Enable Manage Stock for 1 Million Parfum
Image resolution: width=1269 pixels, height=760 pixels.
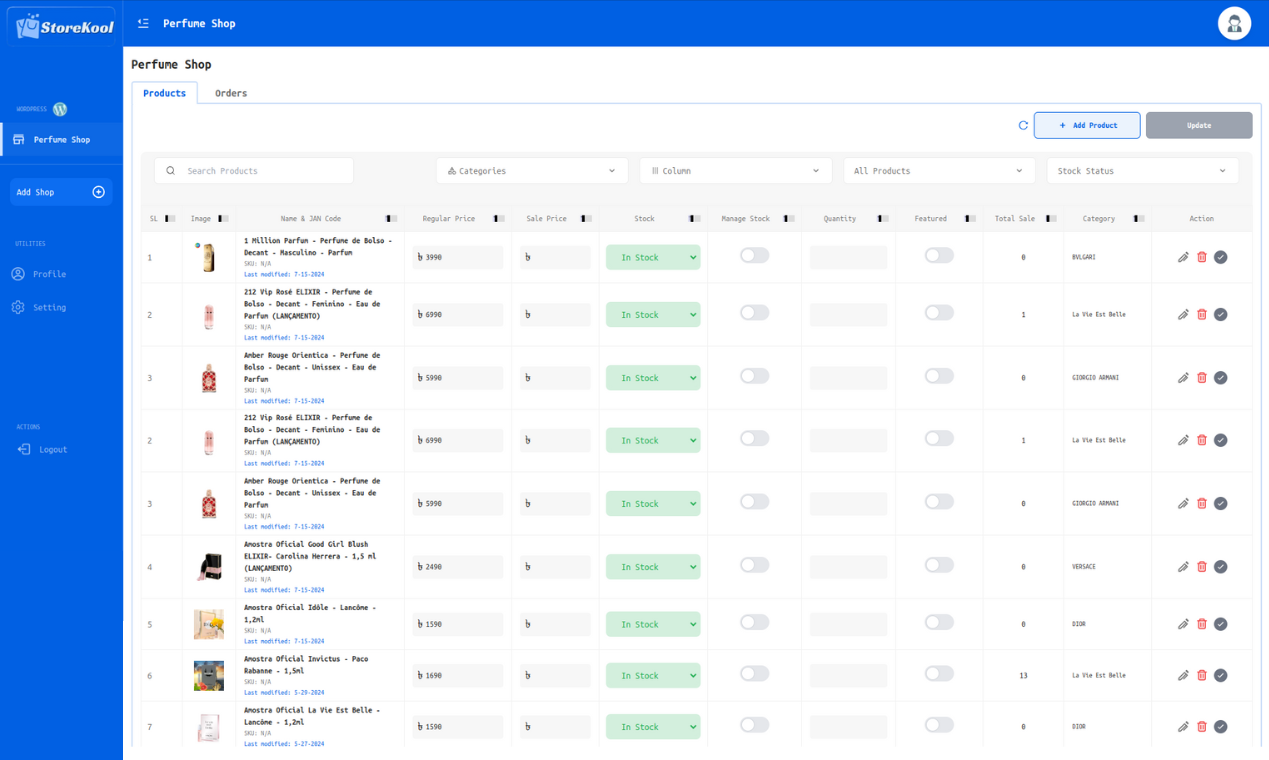(754, 256)
